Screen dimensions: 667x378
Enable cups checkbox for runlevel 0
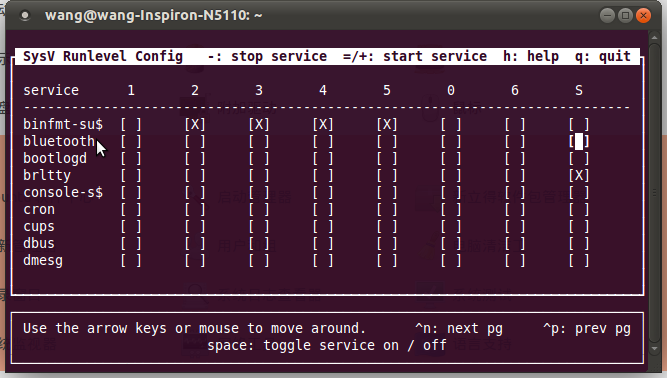click(451, 226)
